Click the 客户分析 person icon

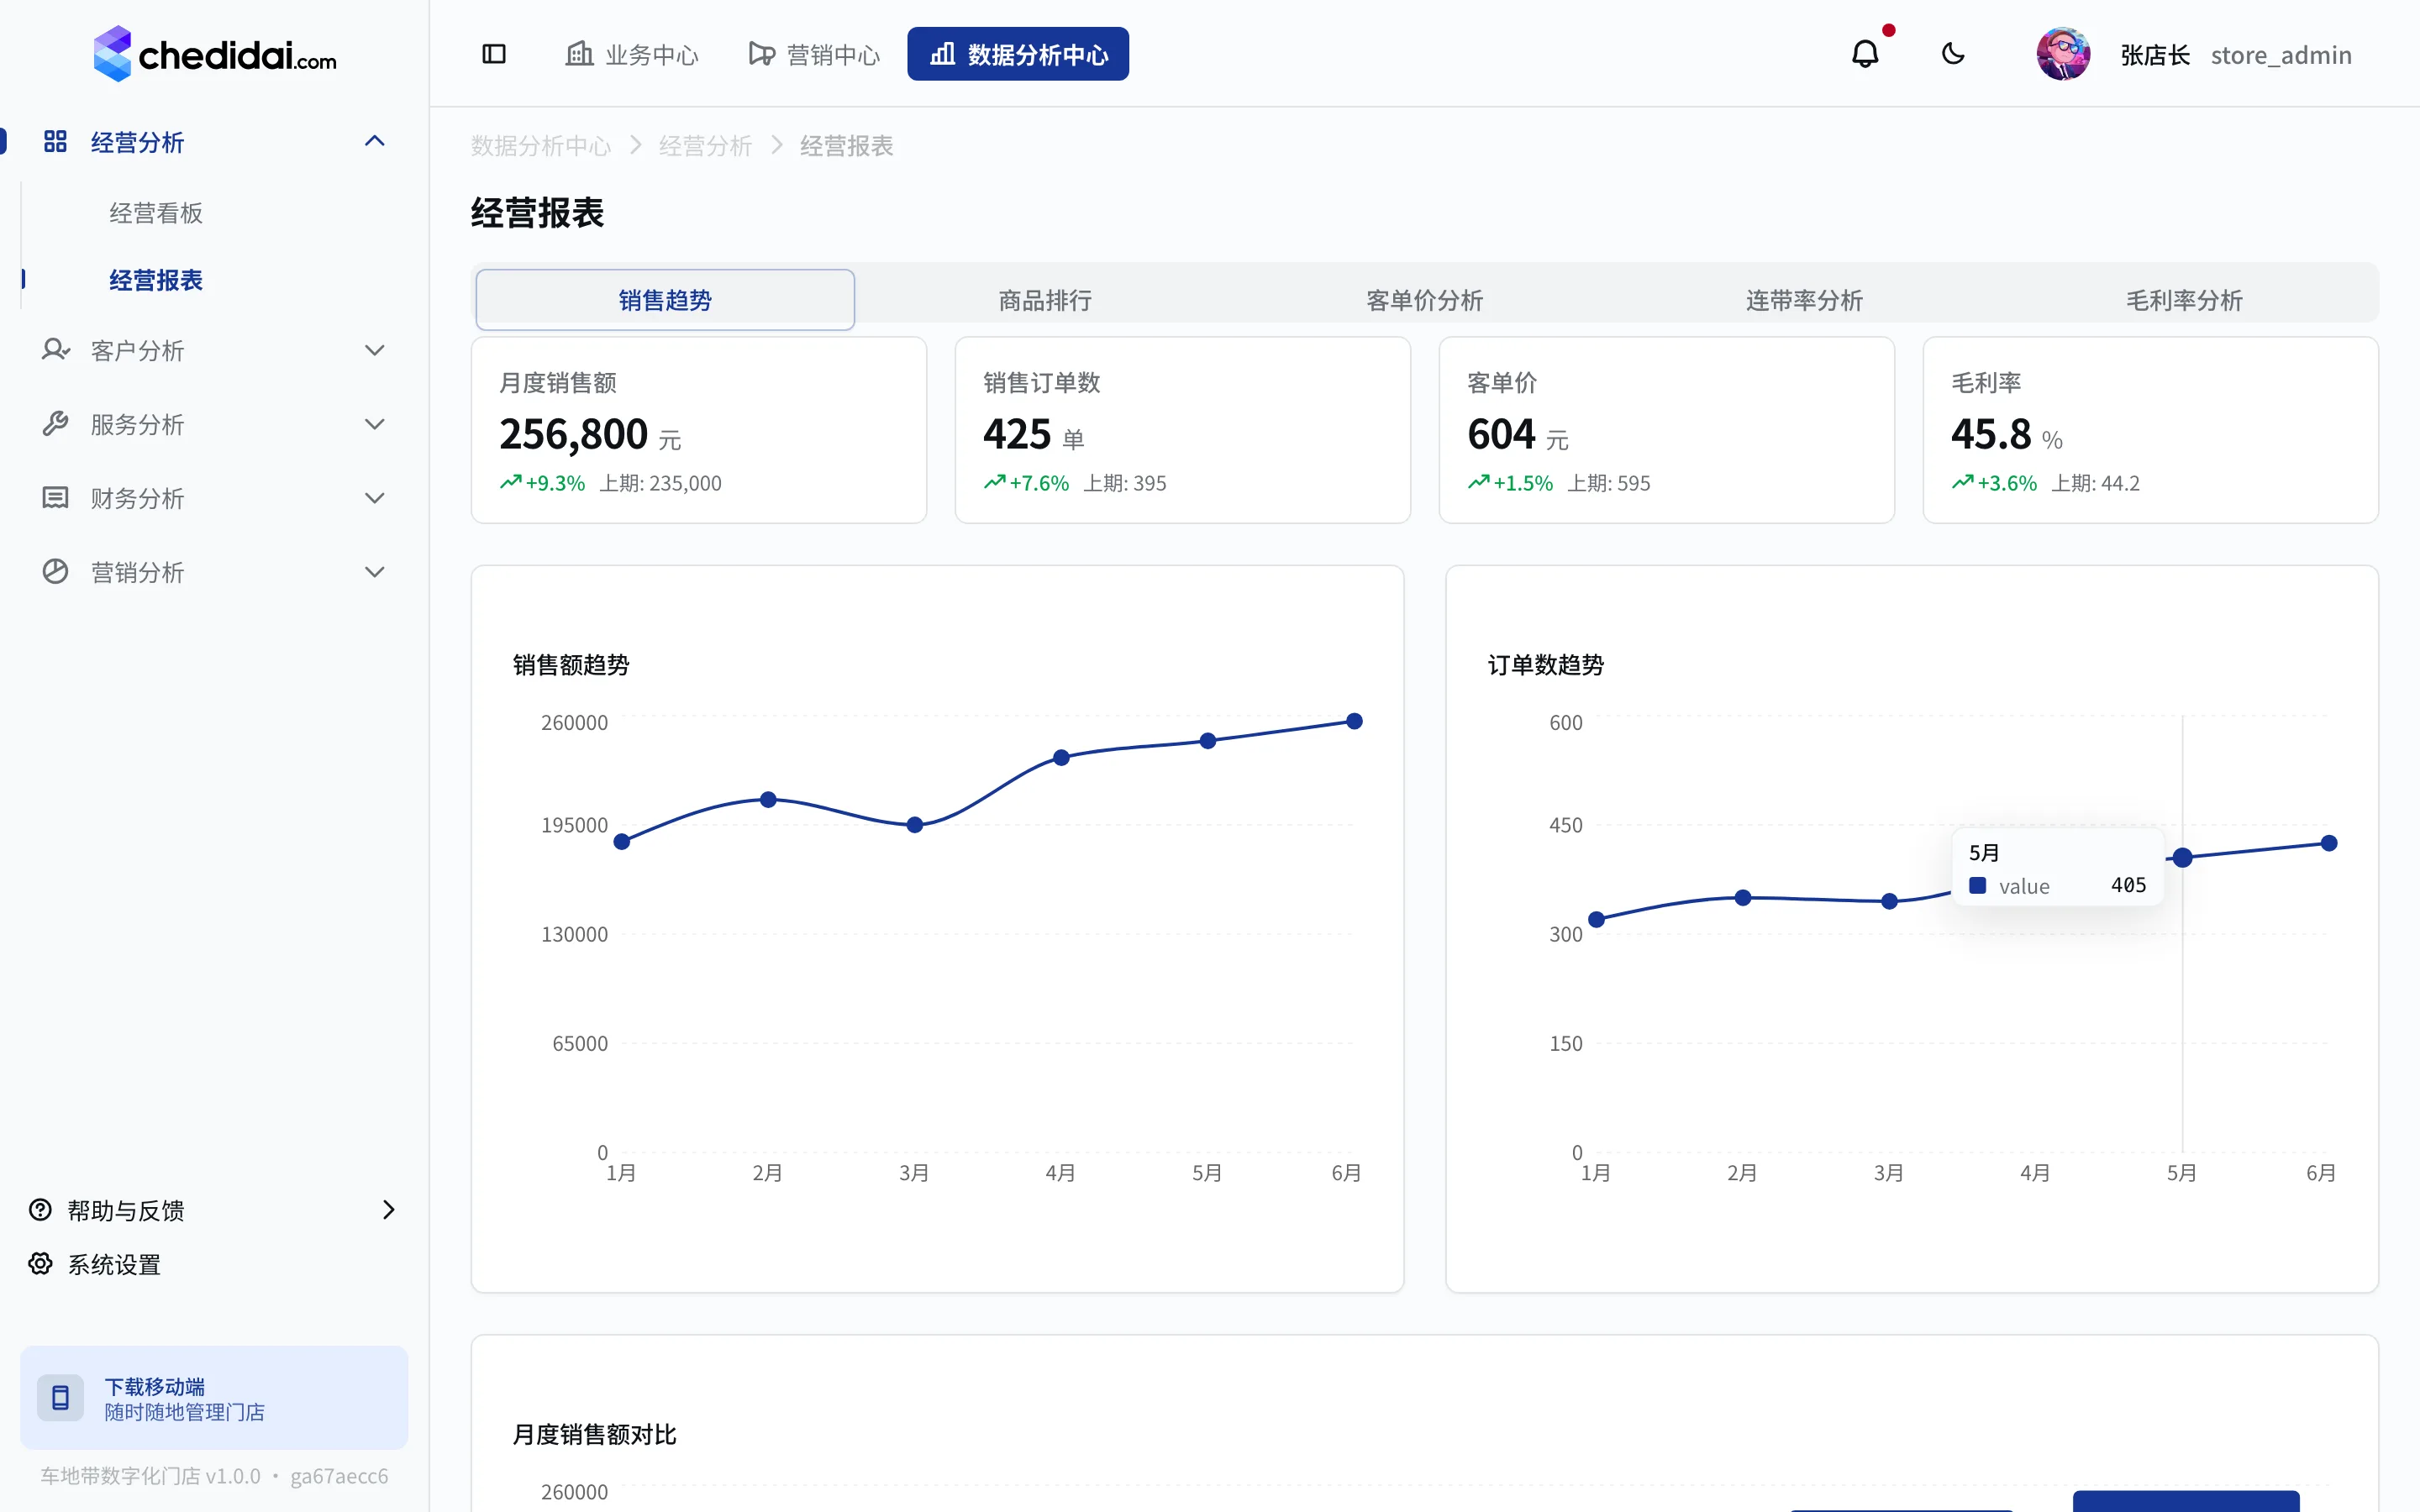55,350
